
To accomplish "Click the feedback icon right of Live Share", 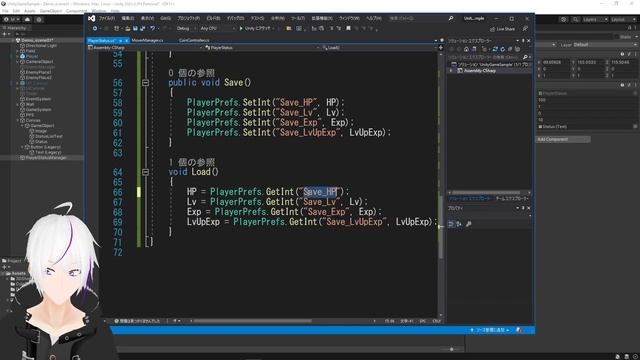I will 525,29.
